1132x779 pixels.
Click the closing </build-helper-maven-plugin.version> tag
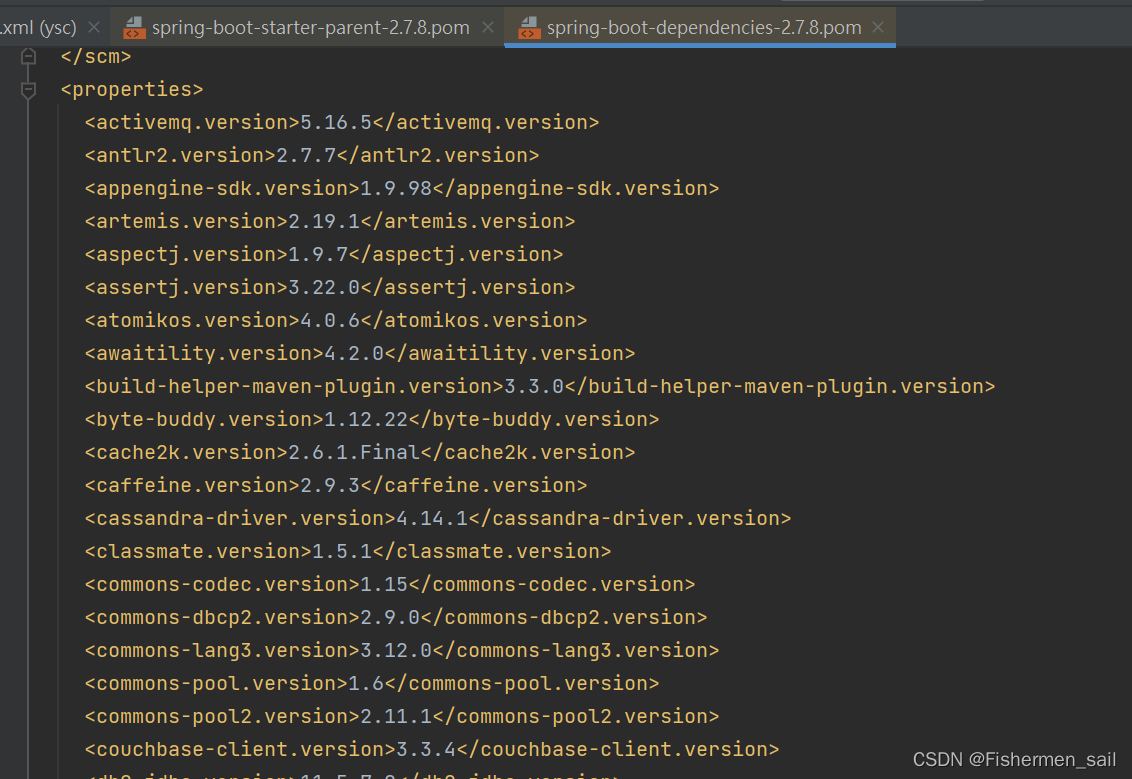(x=780, y=386)
